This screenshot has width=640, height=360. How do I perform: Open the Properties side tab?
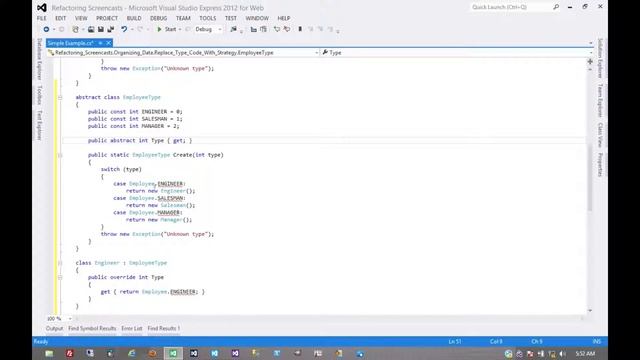600,164
